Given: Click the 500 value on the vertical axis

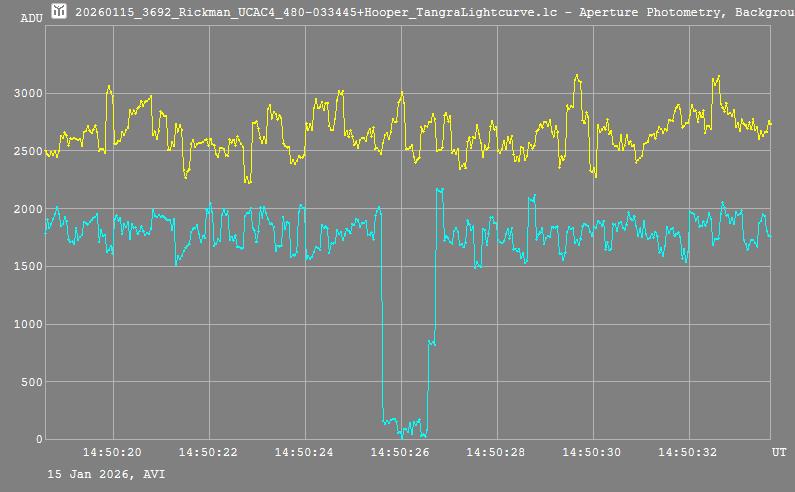Looking at the screenshot, I should click(x=30, y=382).
